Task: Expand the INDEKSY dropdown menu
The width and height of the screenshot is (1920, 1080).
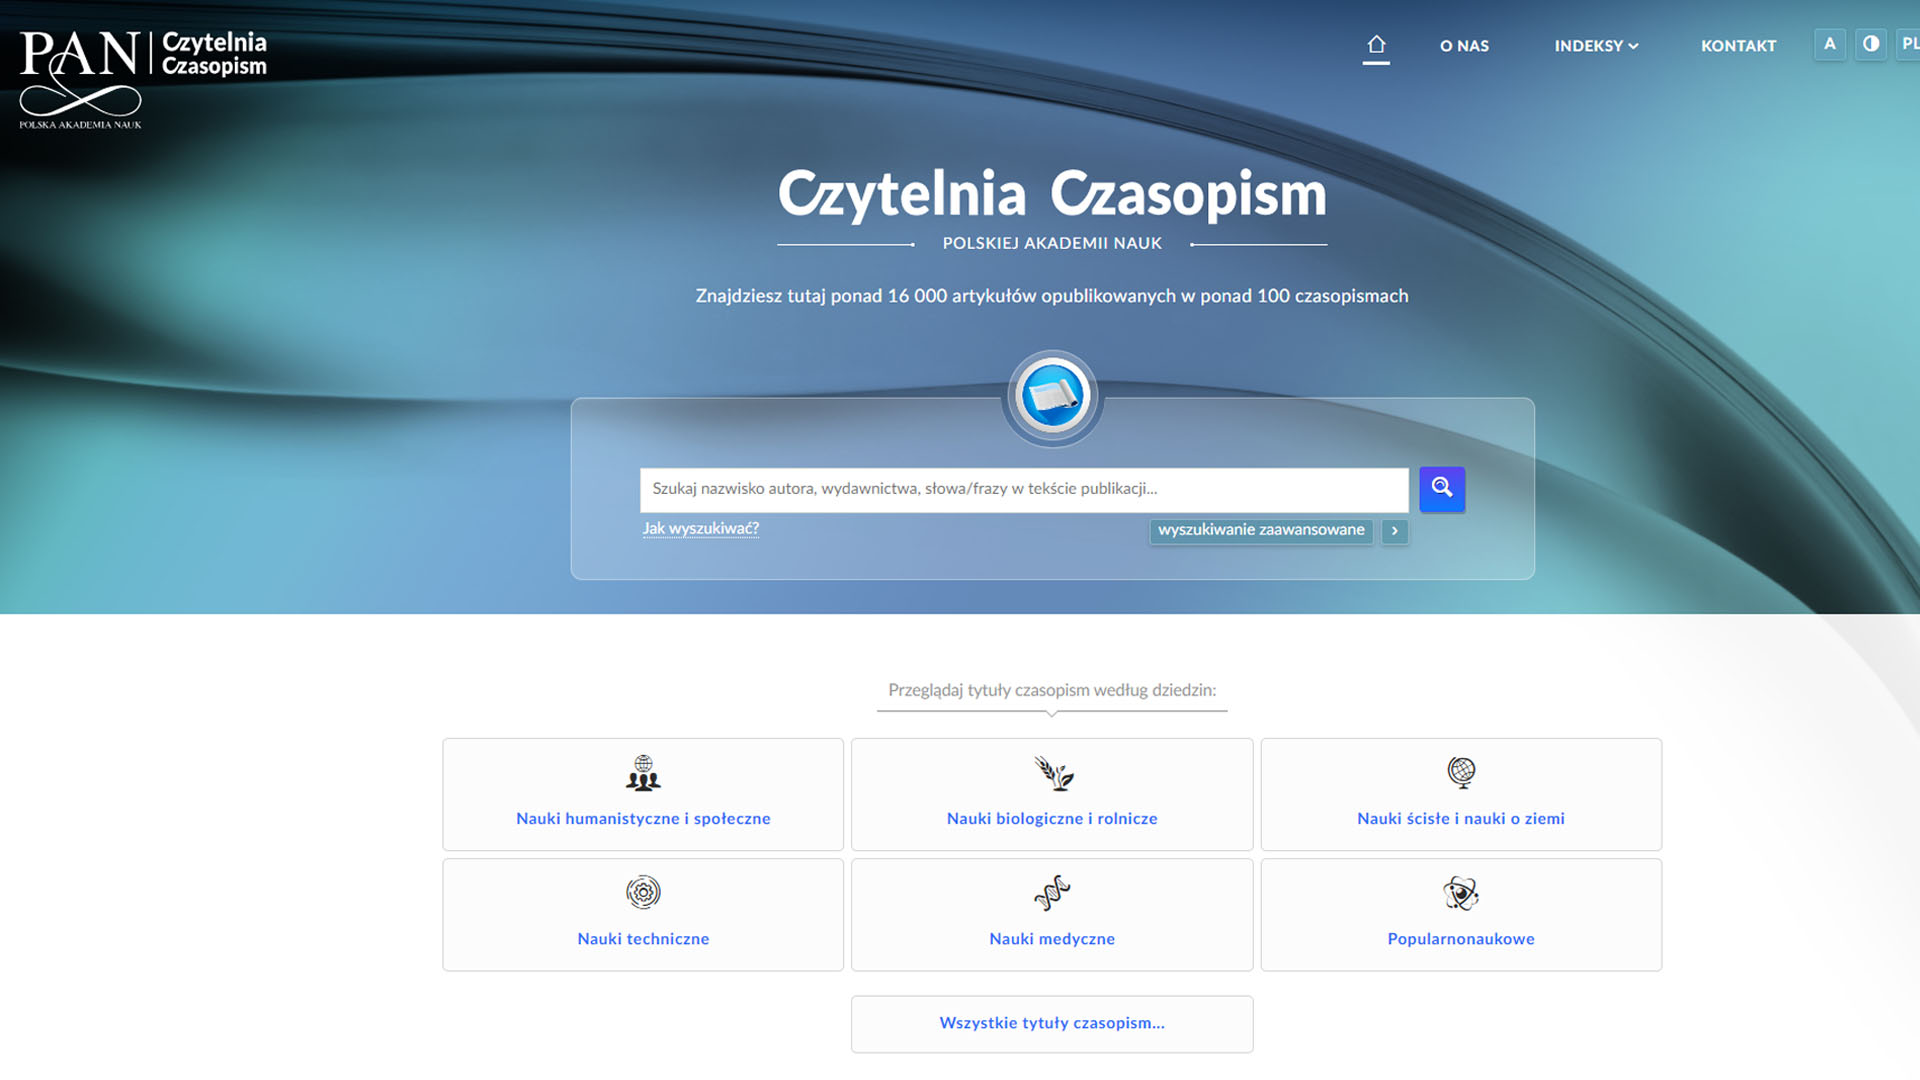Action: [x=1596, y=46]
